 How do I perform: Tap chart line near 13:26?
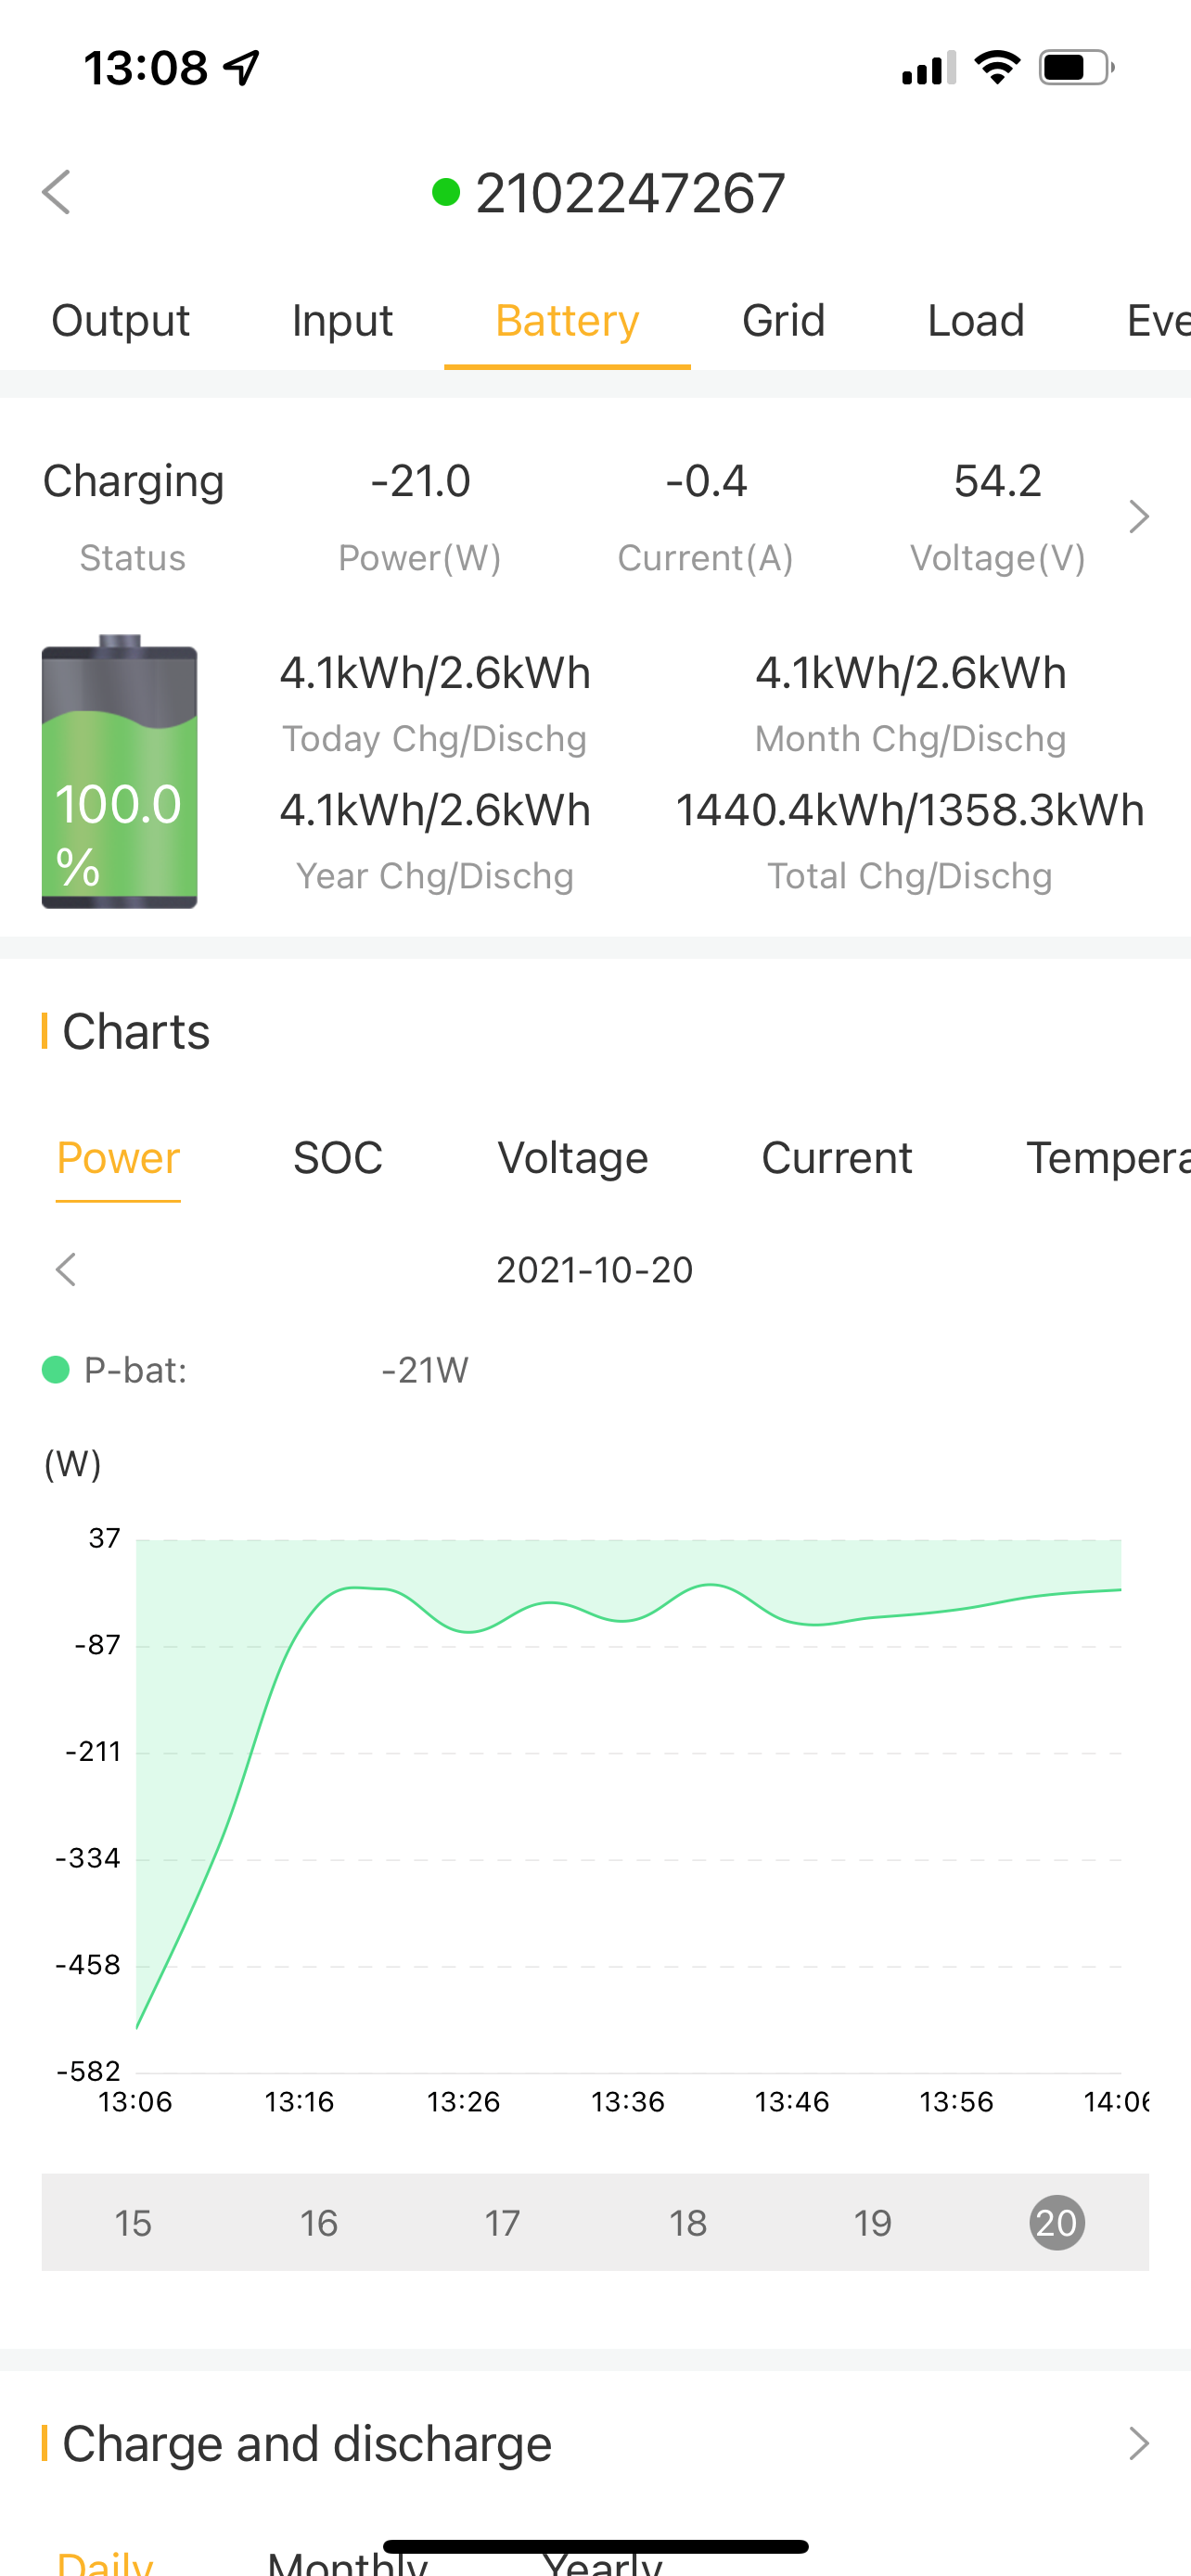click(x=464, y=1632)
